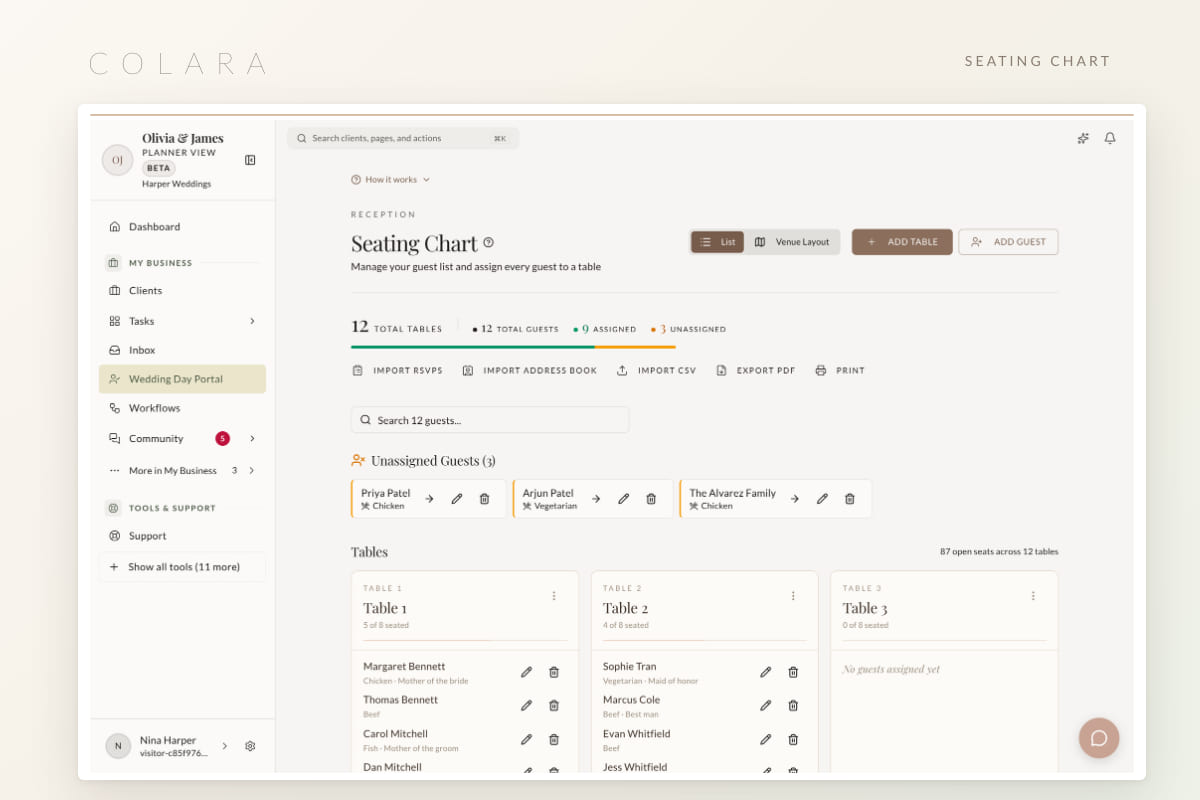1200x800 pixels.
Task: Expand the How it works section
Action: click(391, 180)
